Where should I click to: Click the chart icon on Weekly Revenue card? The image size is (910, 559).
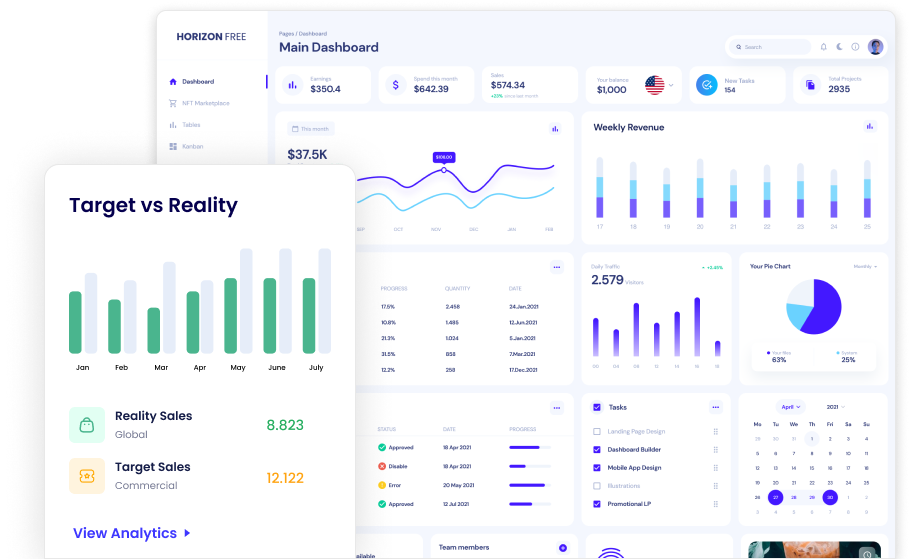tap(869, 126)
